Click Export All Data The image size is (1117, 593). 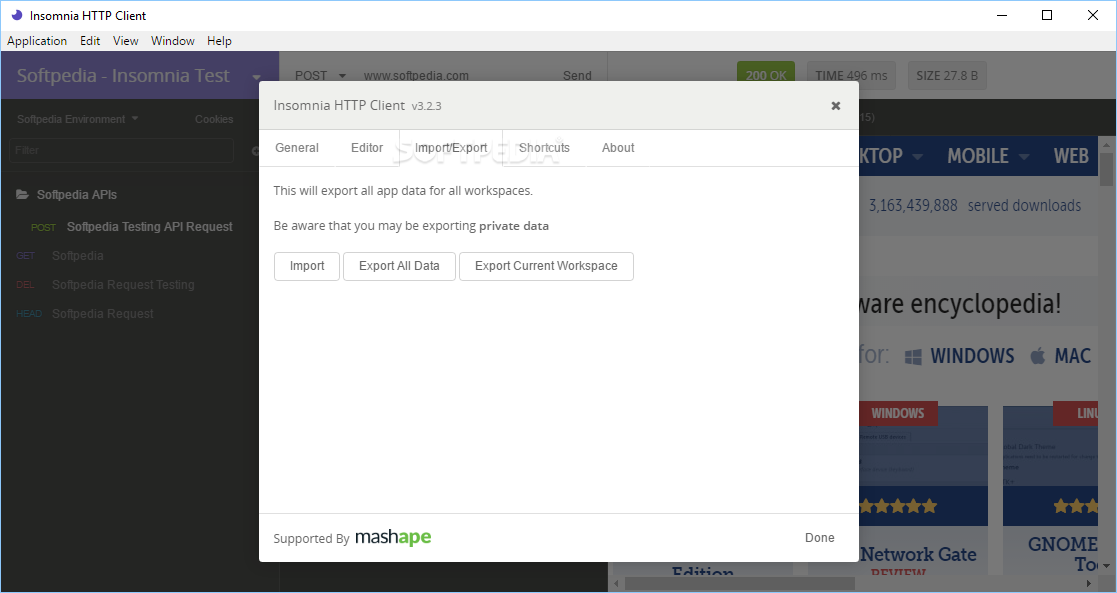click(x=399, y=266)
